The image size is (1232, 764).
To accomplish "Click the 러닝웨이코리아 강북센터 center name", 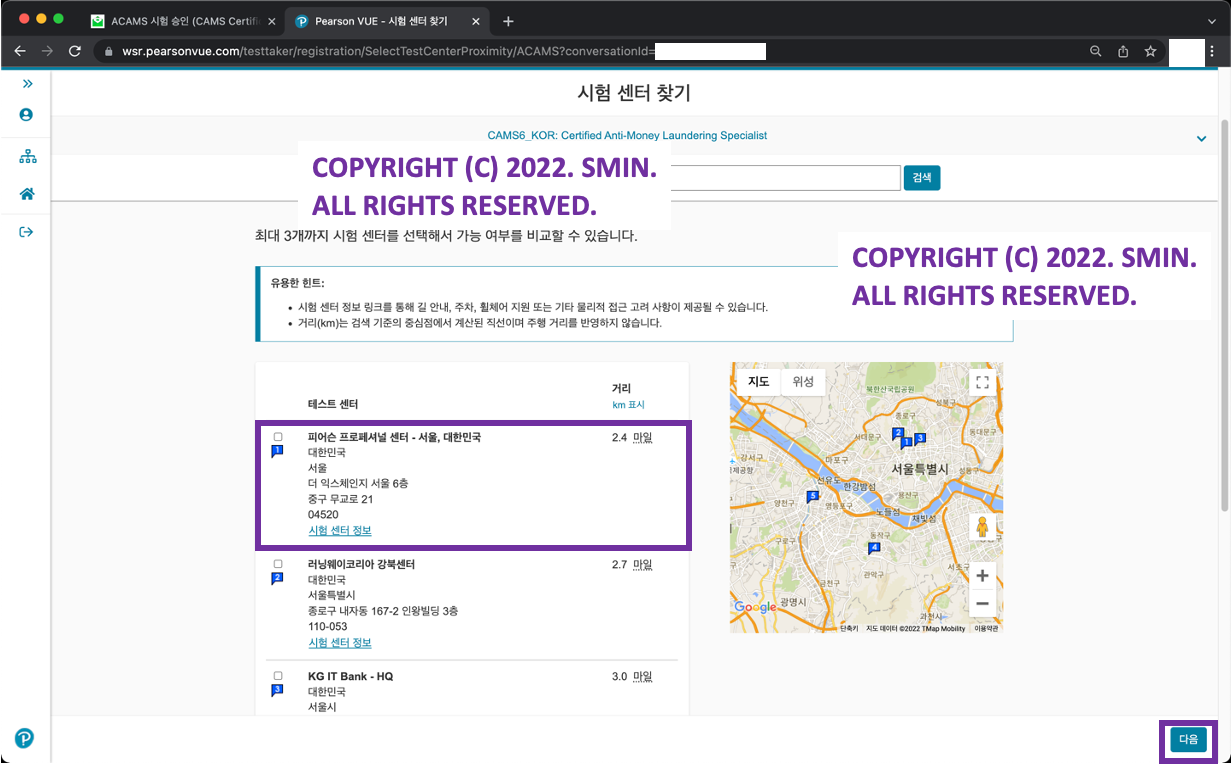I will tap(361, 564).
